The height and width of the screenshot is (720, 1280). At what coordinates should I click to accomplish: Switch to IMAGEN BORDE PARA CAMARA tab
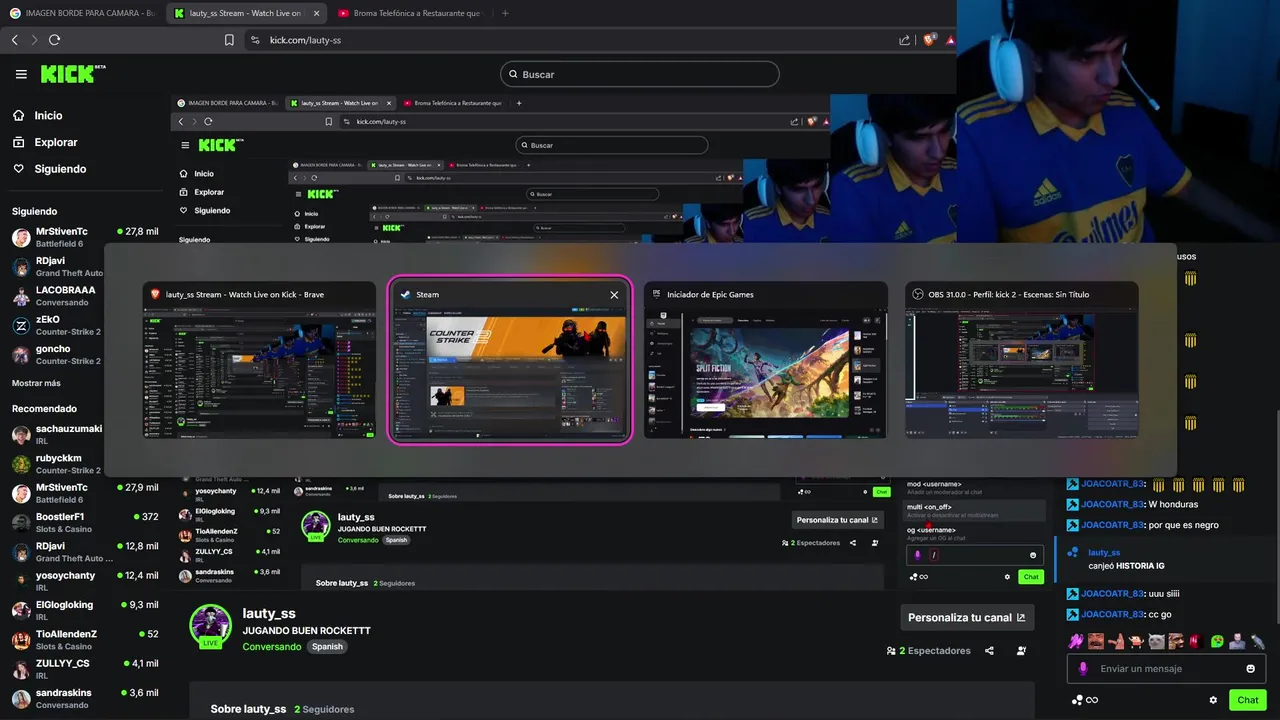pos(82,13)
